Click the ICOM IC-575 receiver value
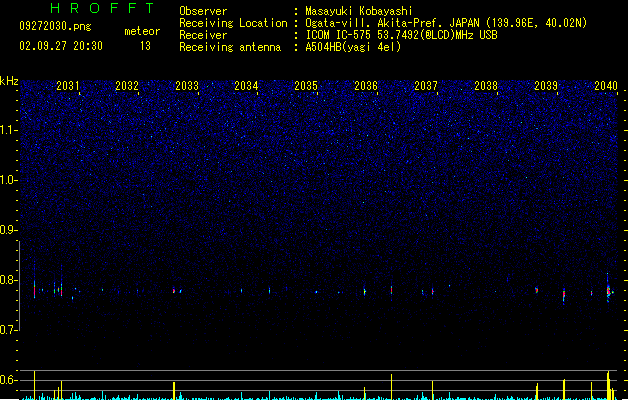Image resolution: width=629 pixels, height=400 pixels. 402,35
